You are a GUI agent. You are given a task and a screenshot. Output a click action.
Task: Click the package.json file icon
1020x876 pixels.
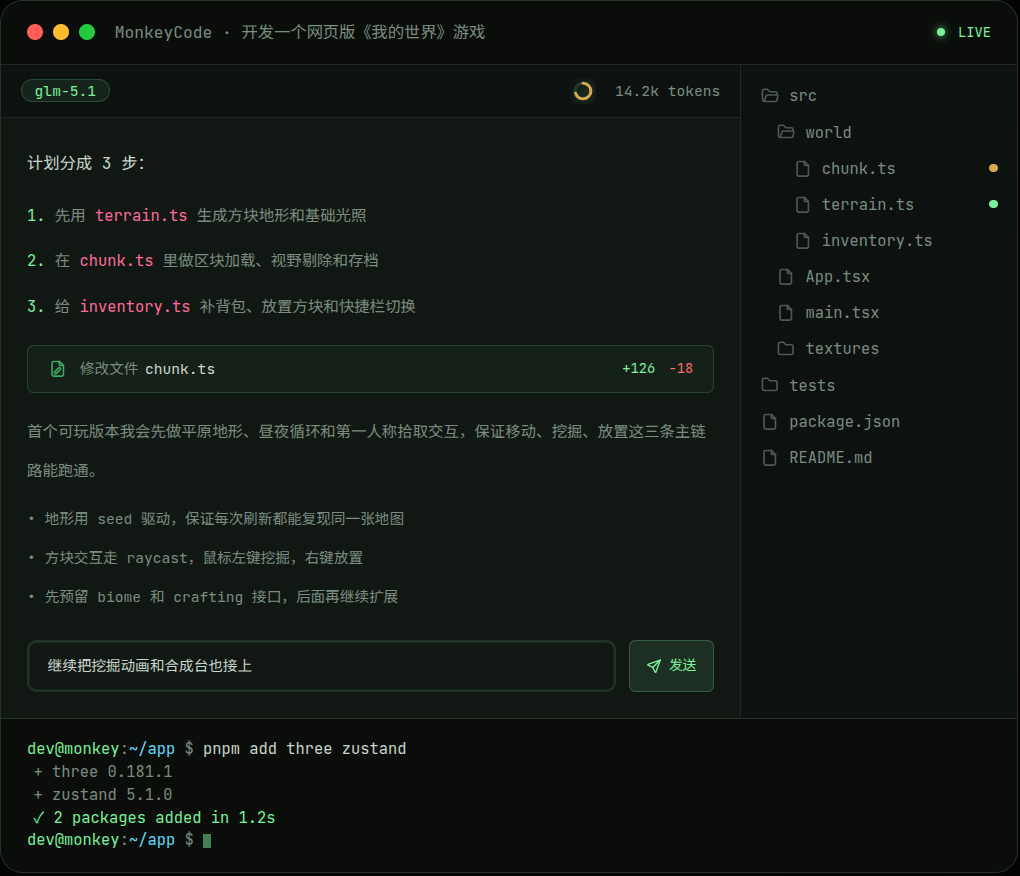pos(770,421)
